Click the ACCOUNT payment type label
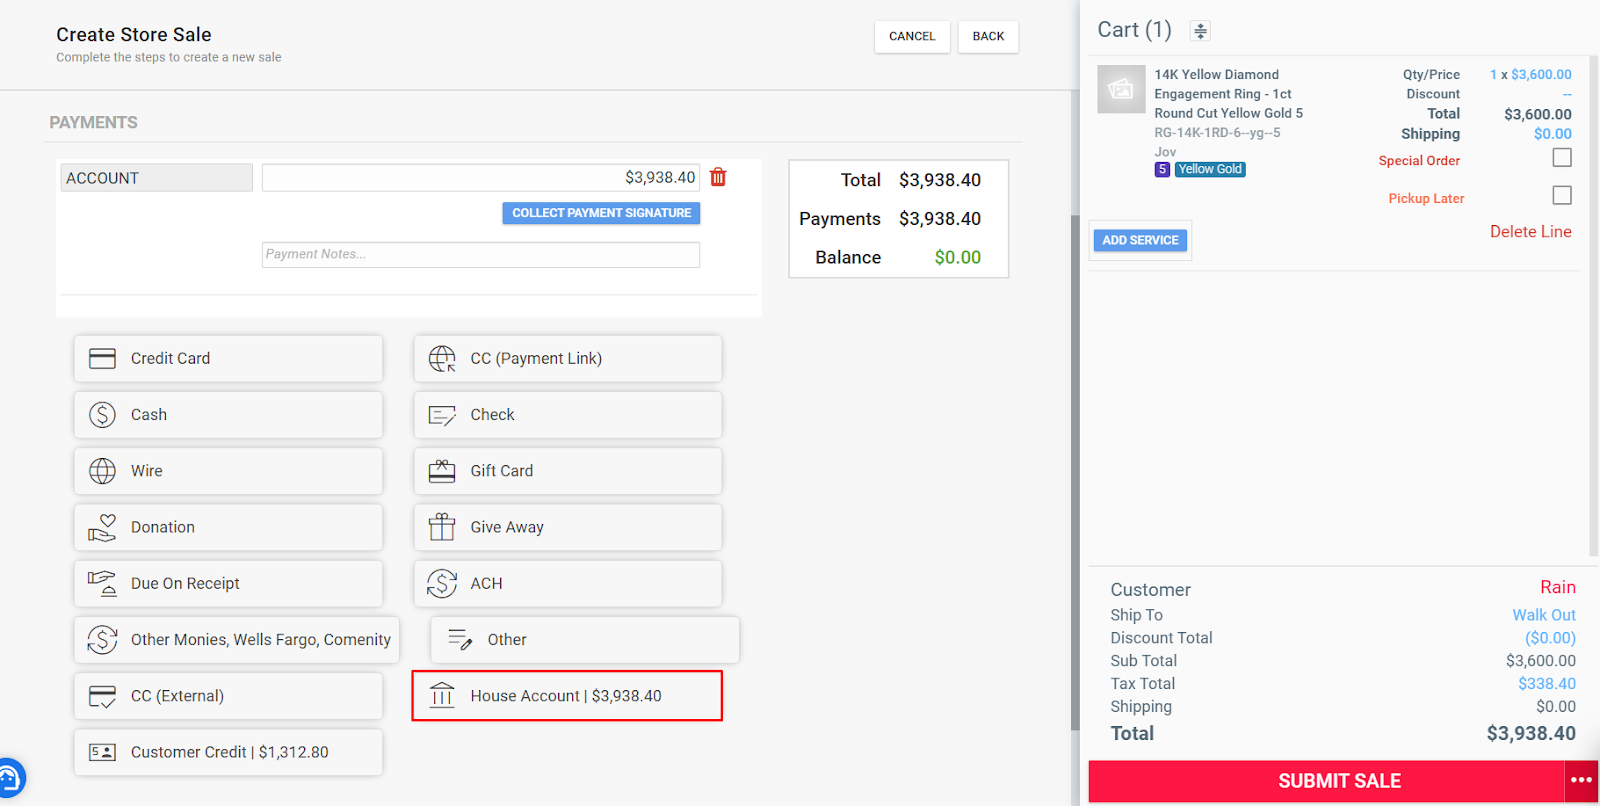Screen dimensions: 1600x806 tap(156, 177)
